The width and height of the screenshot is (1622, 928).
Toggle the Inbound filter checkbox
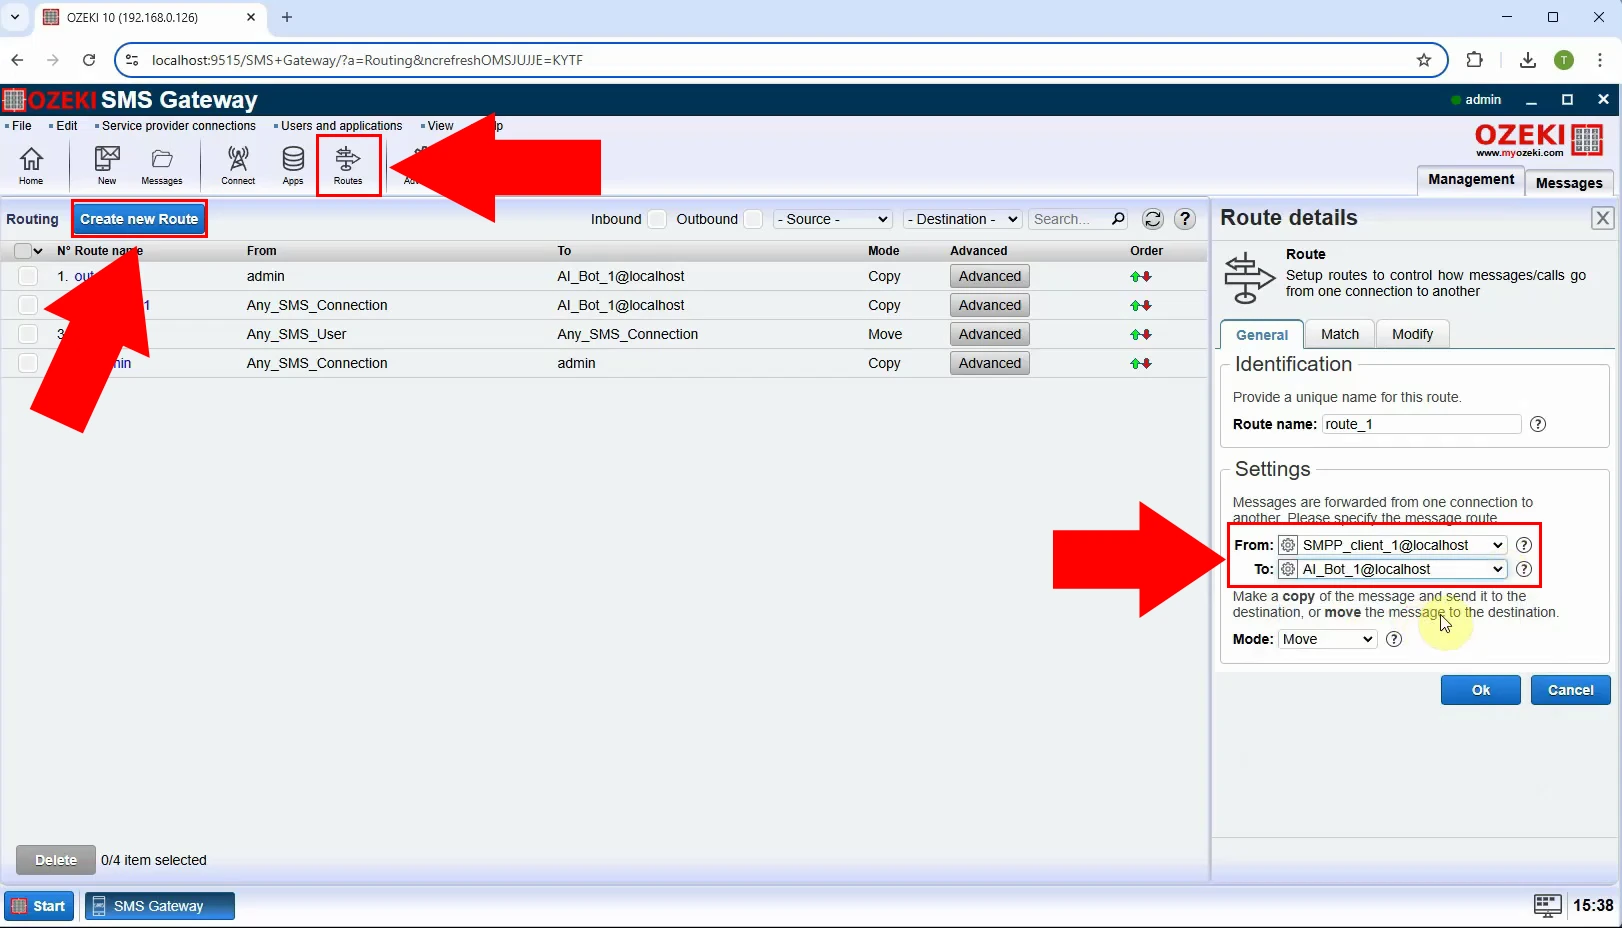pyautogui.click(x=657, y=219)
